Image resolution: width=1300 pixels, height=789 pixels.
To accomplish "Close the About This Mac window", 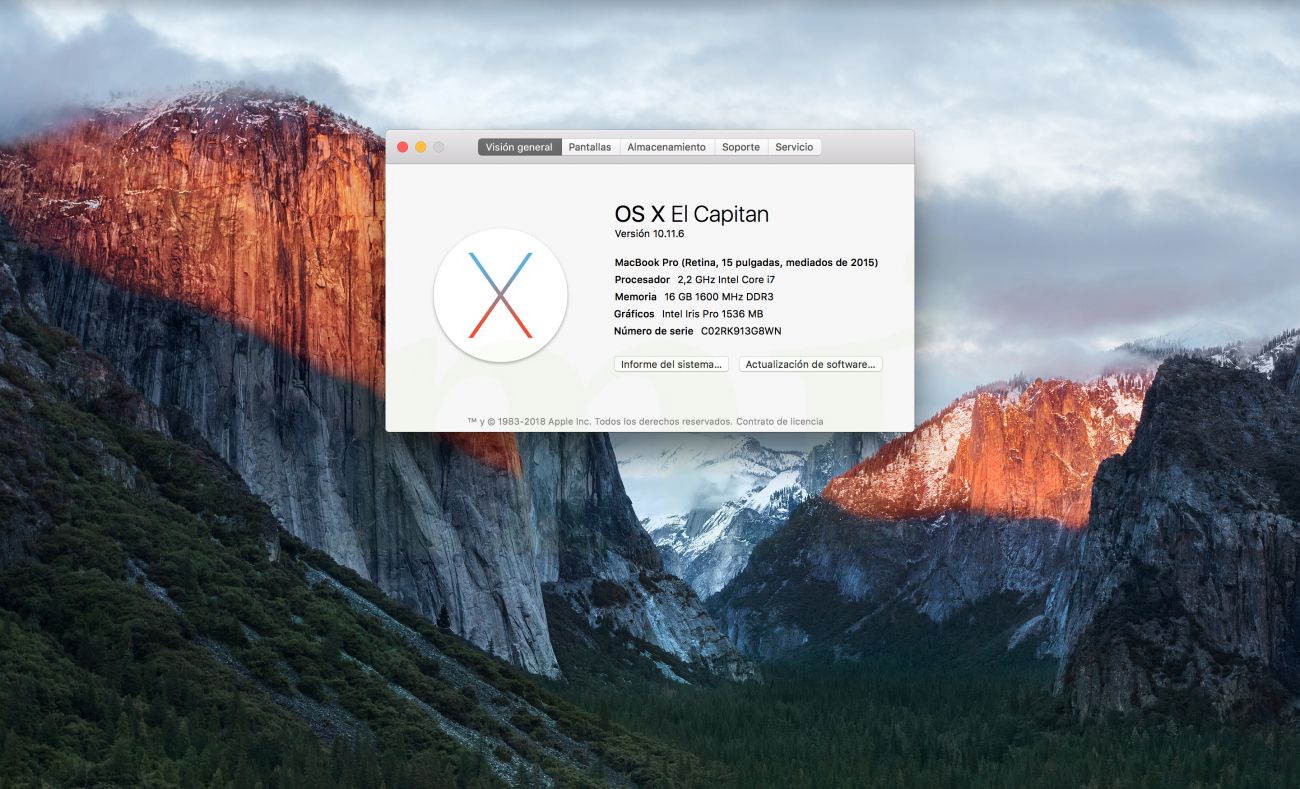I will tap(403, 147).
